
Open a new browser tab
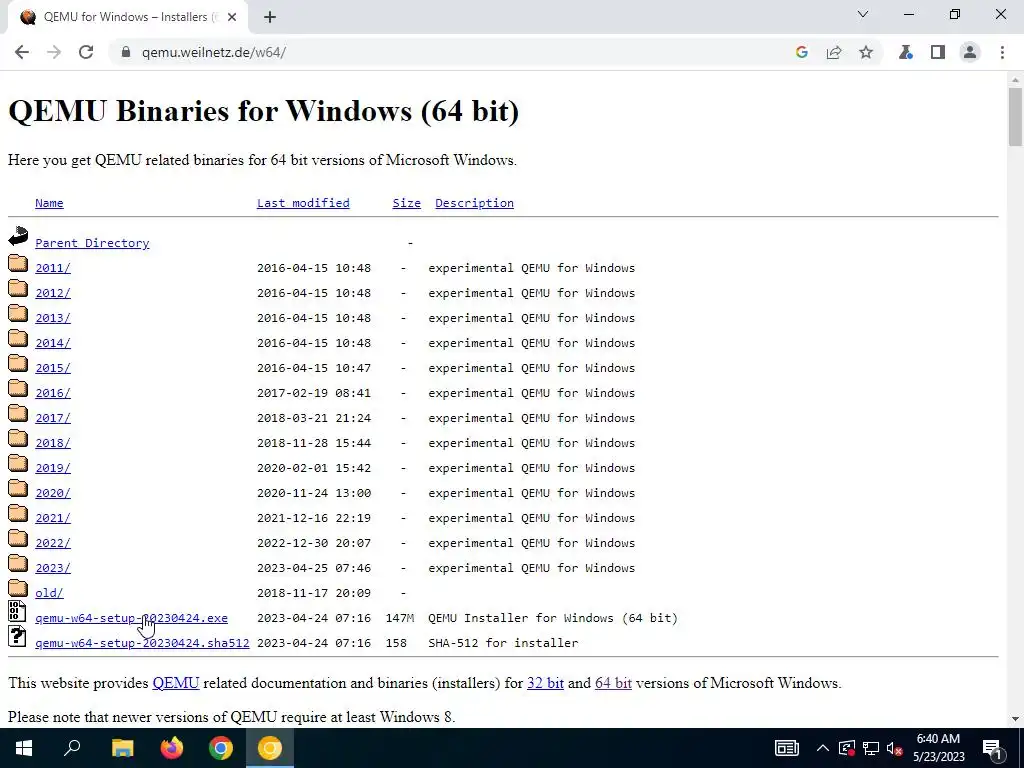270,17
